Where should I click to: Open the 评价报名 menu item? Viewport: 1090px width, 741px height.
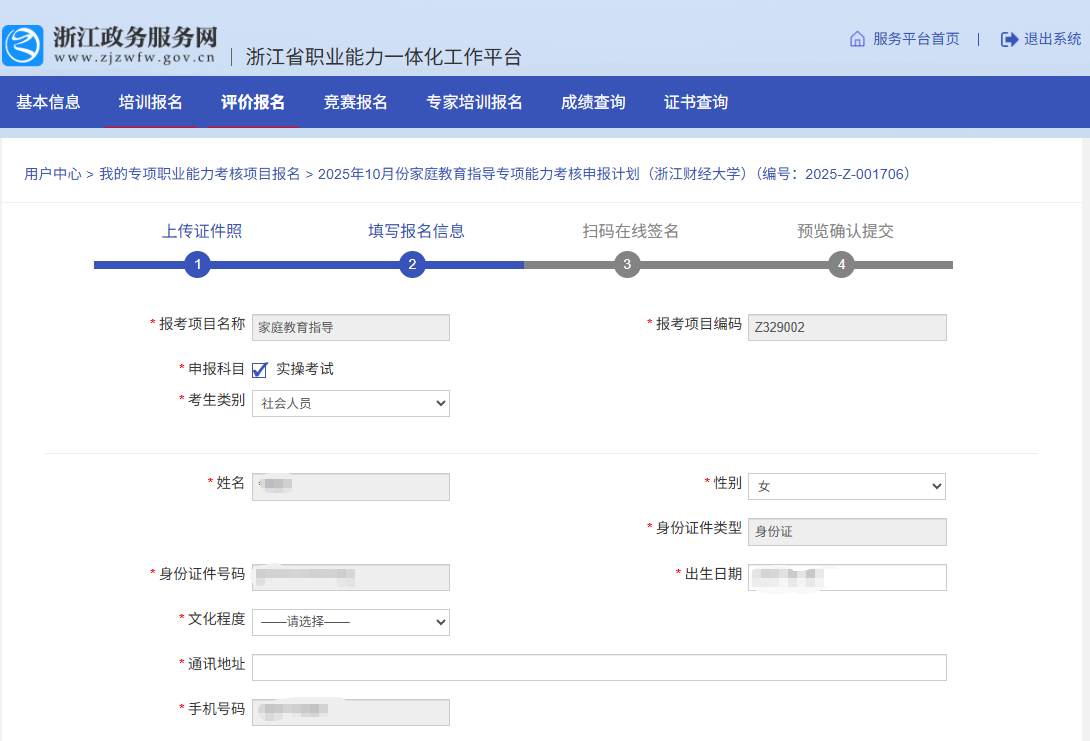pos(253,102)
